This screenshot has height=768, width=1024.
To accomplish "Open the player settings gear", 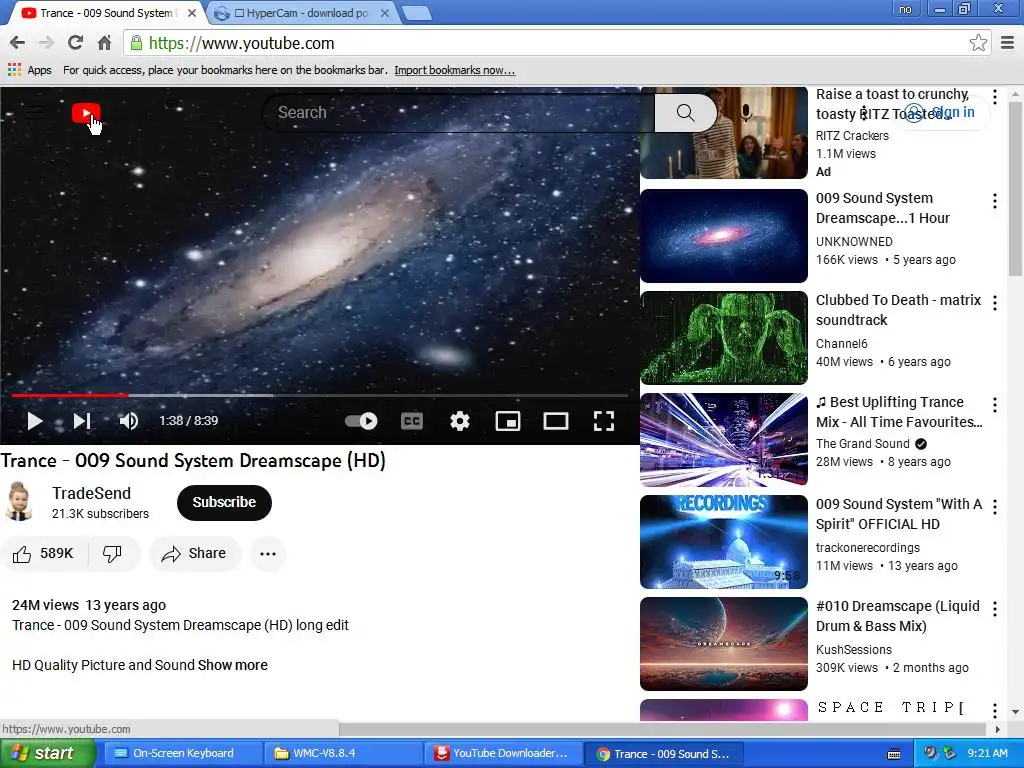I will [x=460, y=421].
